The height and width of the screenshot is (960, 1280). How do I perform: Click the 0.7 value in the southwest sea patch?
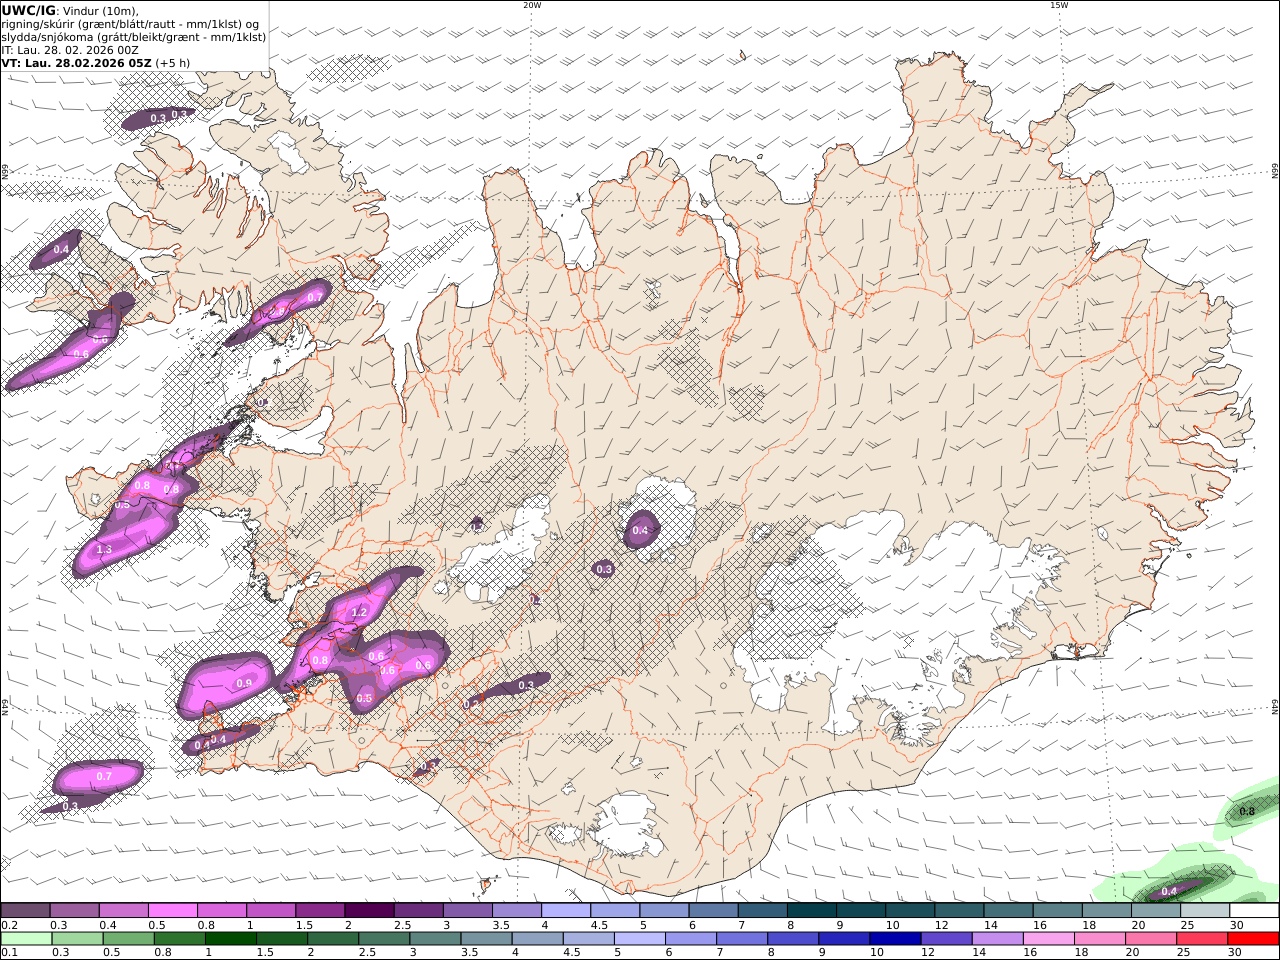tap(104, 776)
